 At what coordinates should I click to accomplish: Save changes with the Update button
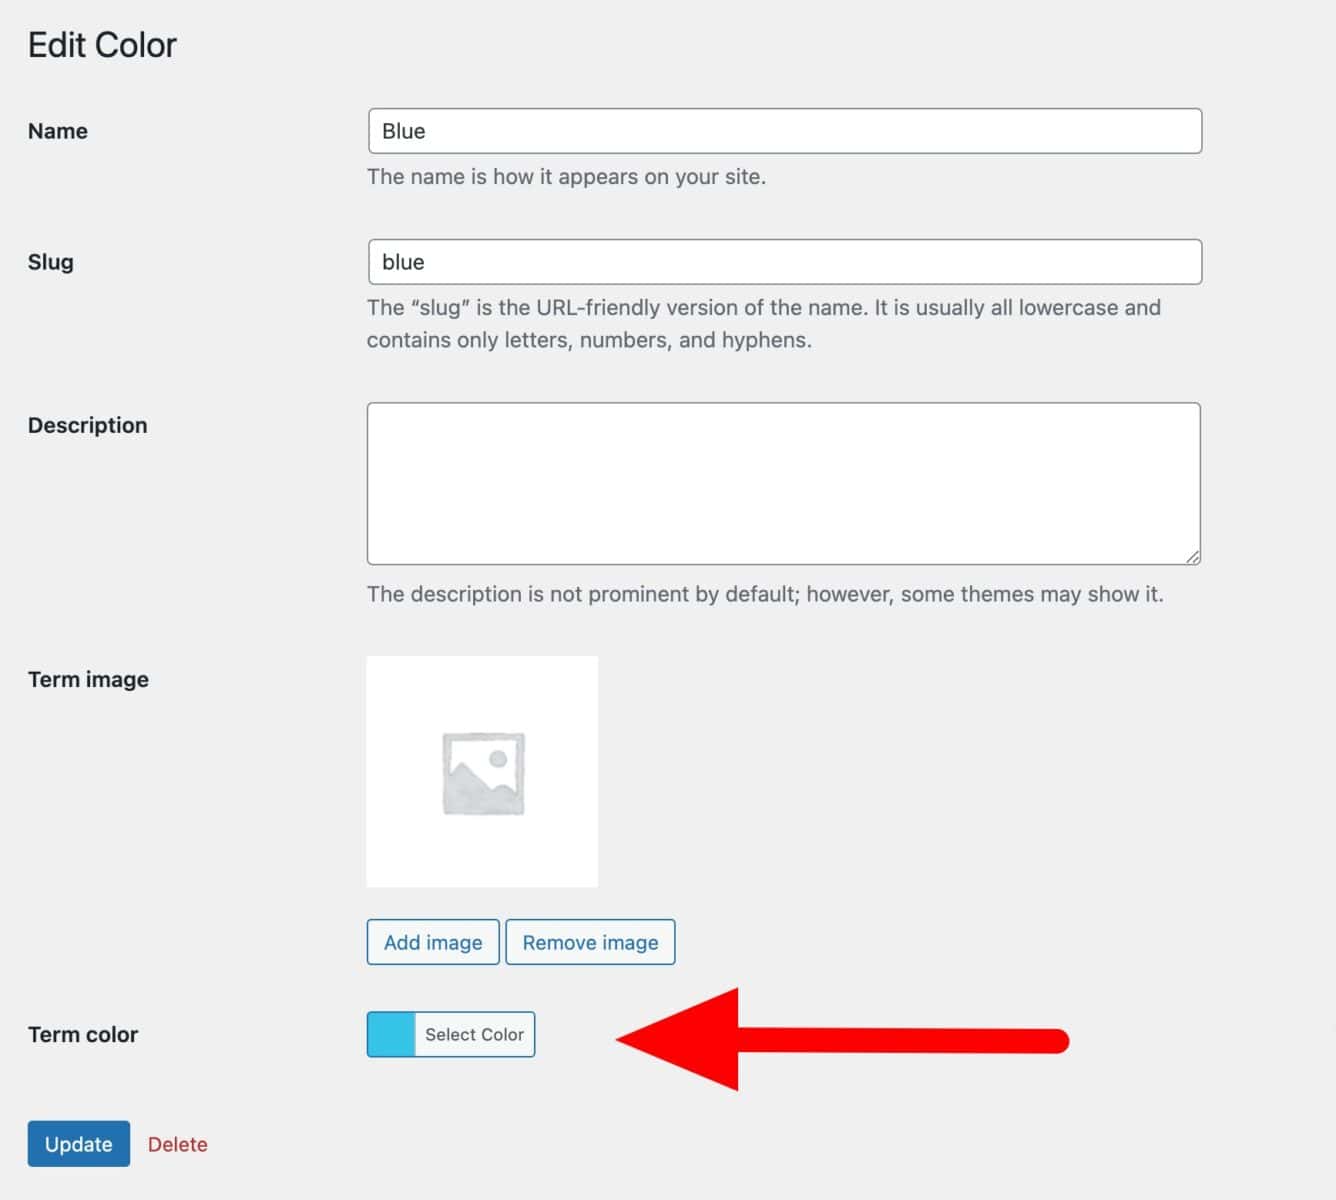click(79, 1144)
